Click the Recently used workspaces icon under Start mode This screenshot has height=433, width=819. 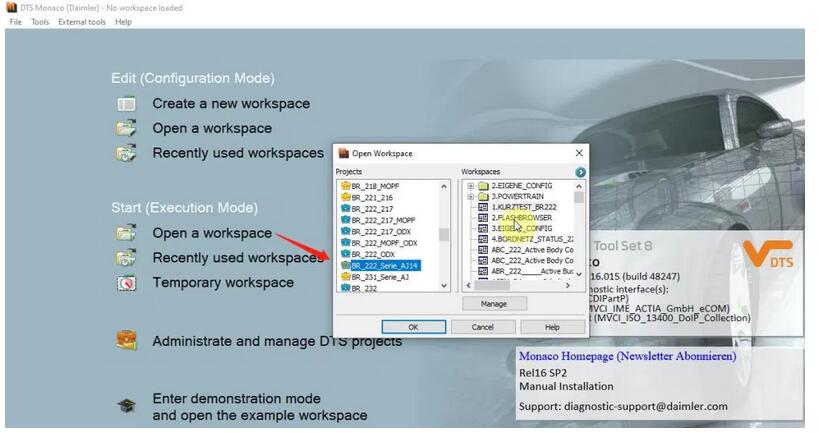[126, 258]
